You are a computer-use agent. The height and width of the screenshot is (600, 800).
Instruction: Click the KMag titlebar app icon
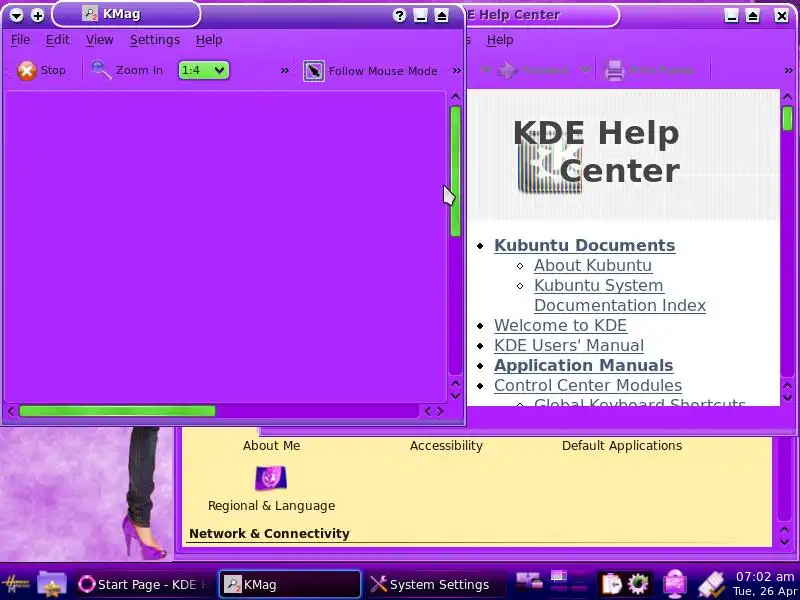point(90,14)
